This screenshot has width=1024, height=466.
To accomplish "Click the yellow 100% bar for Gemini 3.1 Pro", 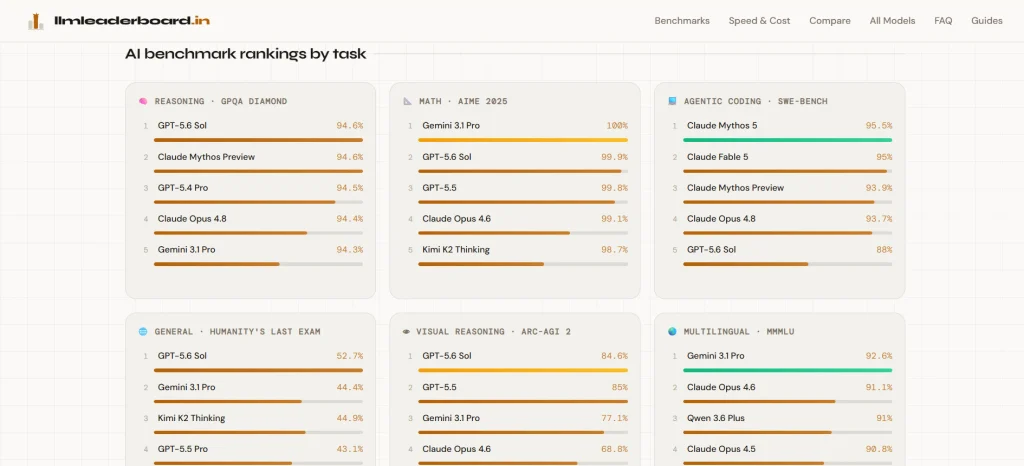I will pyautogui.click(x=523, y=140).
